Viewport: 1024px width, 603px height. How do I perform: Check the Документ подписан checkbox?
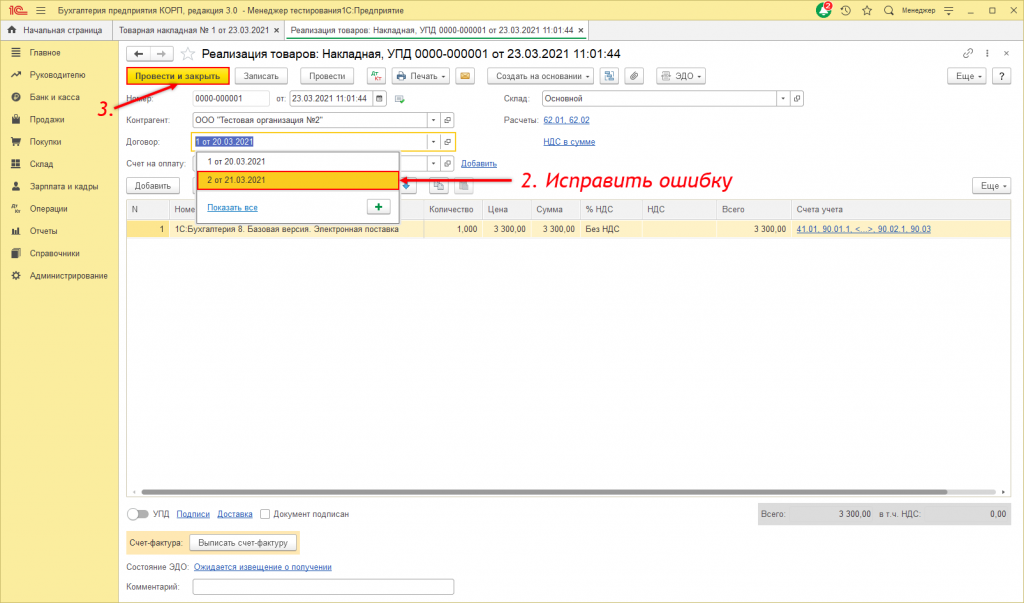click(x=265, y=514)
